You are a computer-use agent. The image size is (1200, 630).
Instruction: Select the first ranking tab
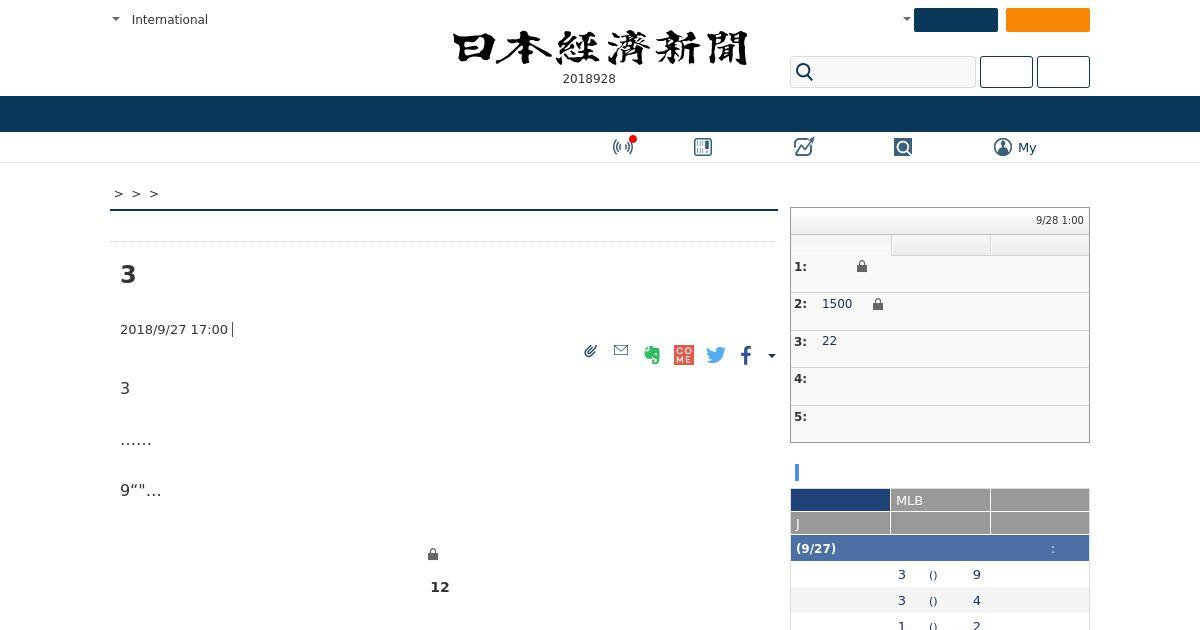841,245
